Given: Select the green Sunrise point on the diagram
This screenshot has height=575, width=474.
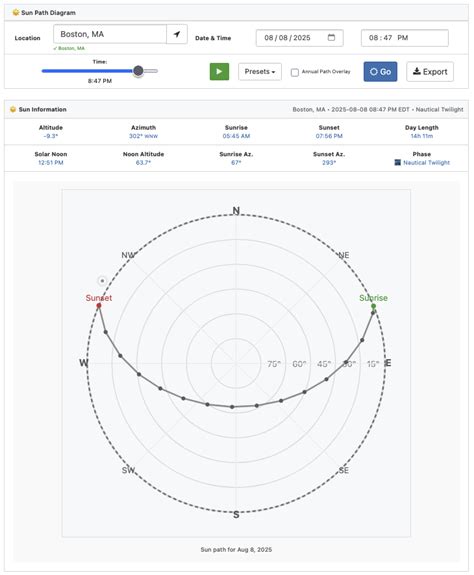Looking at the screenshot, I should click(x=373, y=306).
